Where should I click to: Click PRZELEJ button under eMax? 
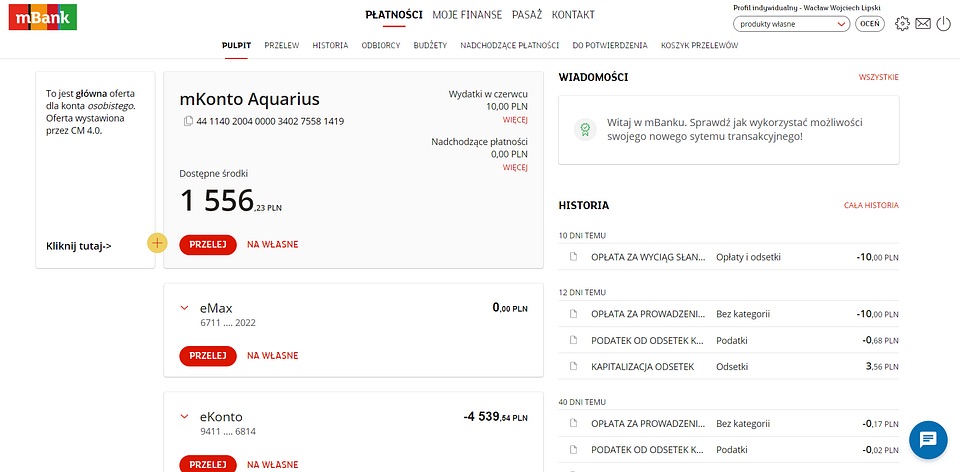(x=208, y=356)
